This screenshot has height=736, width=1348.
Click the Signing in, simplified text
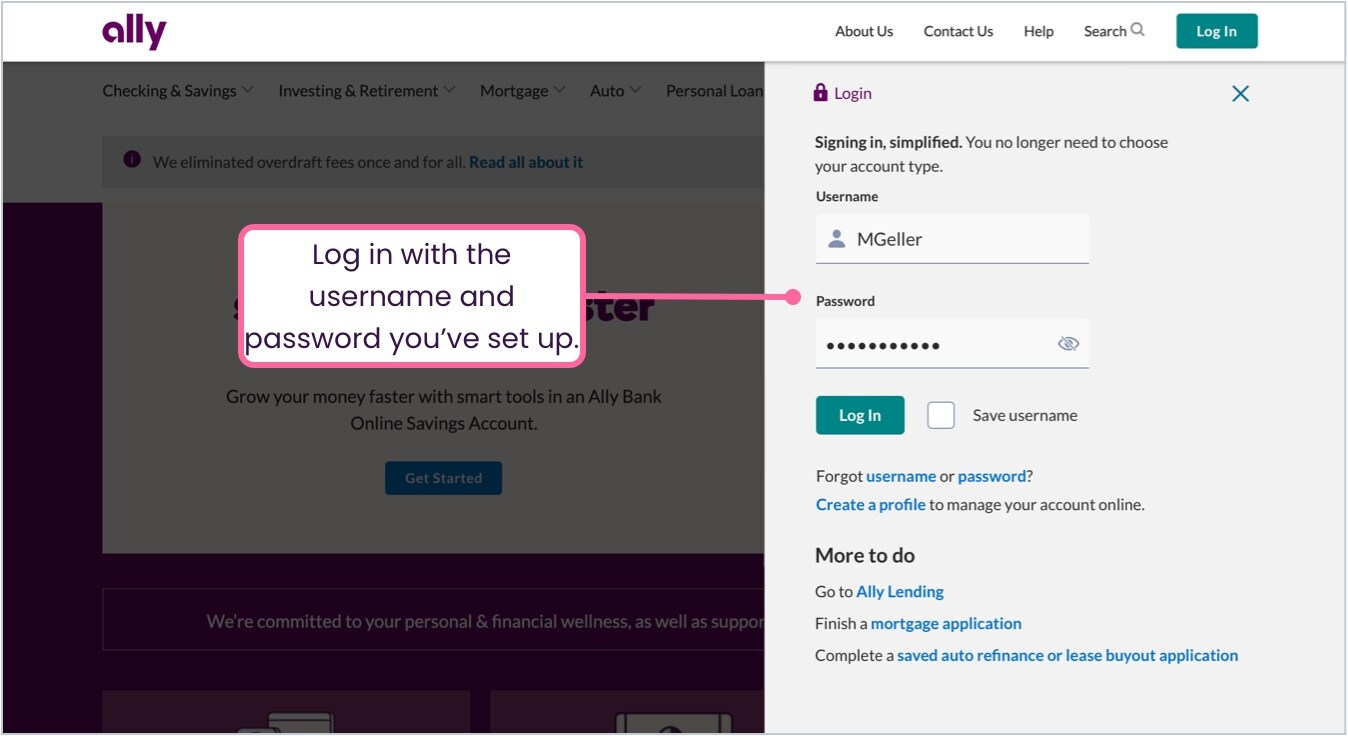pyautogui.click(x=888, y=142)
